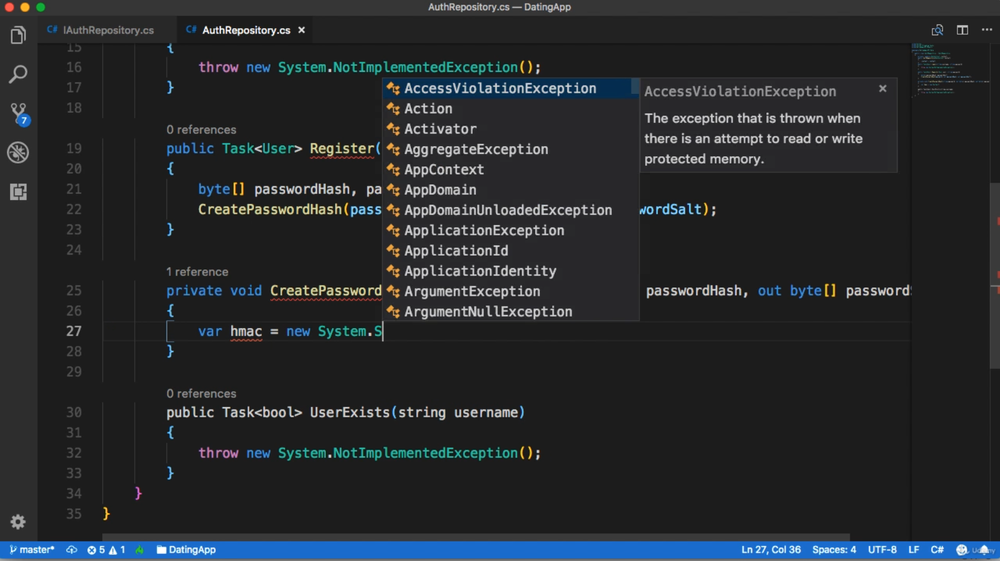Open feedback smiley in status bar

click(x=962, y=550)
